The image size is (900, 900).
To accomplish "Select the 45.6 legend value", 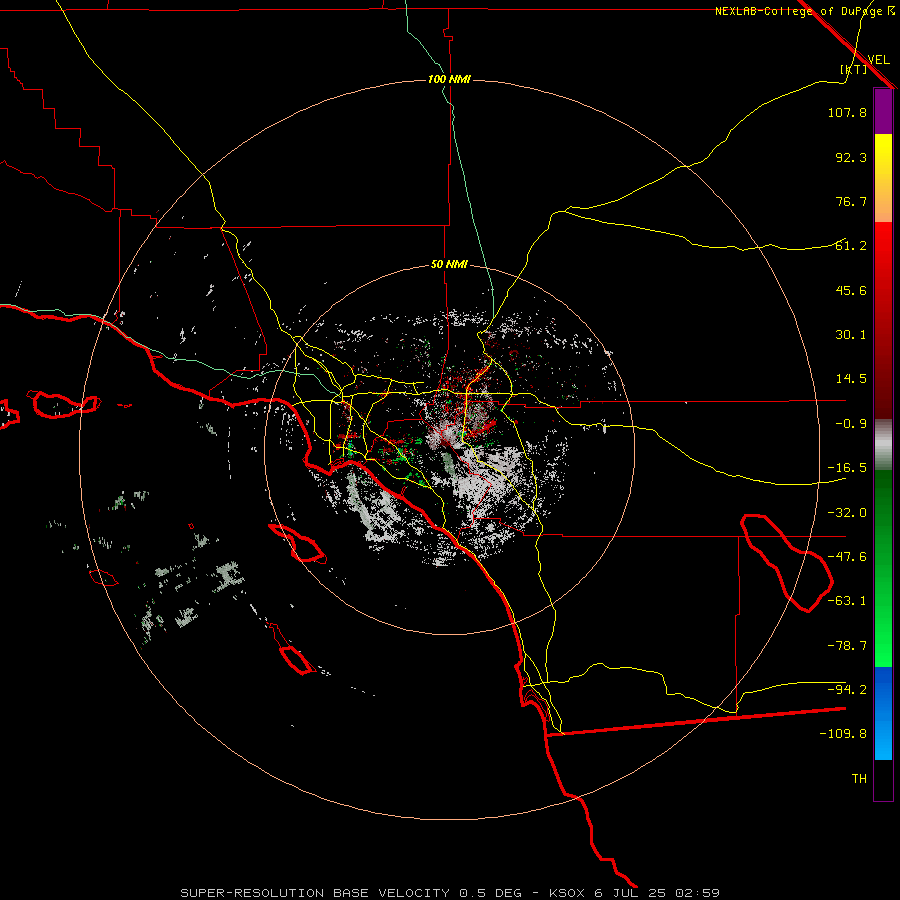I will [851, 290].
